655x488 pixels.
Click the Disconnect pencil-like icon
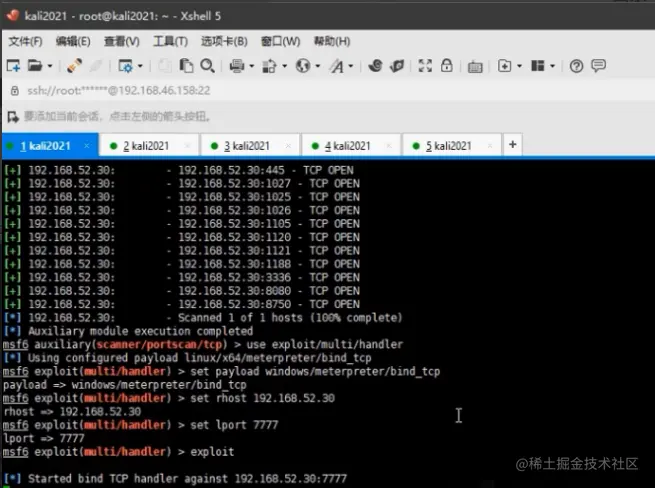[74, 66]
